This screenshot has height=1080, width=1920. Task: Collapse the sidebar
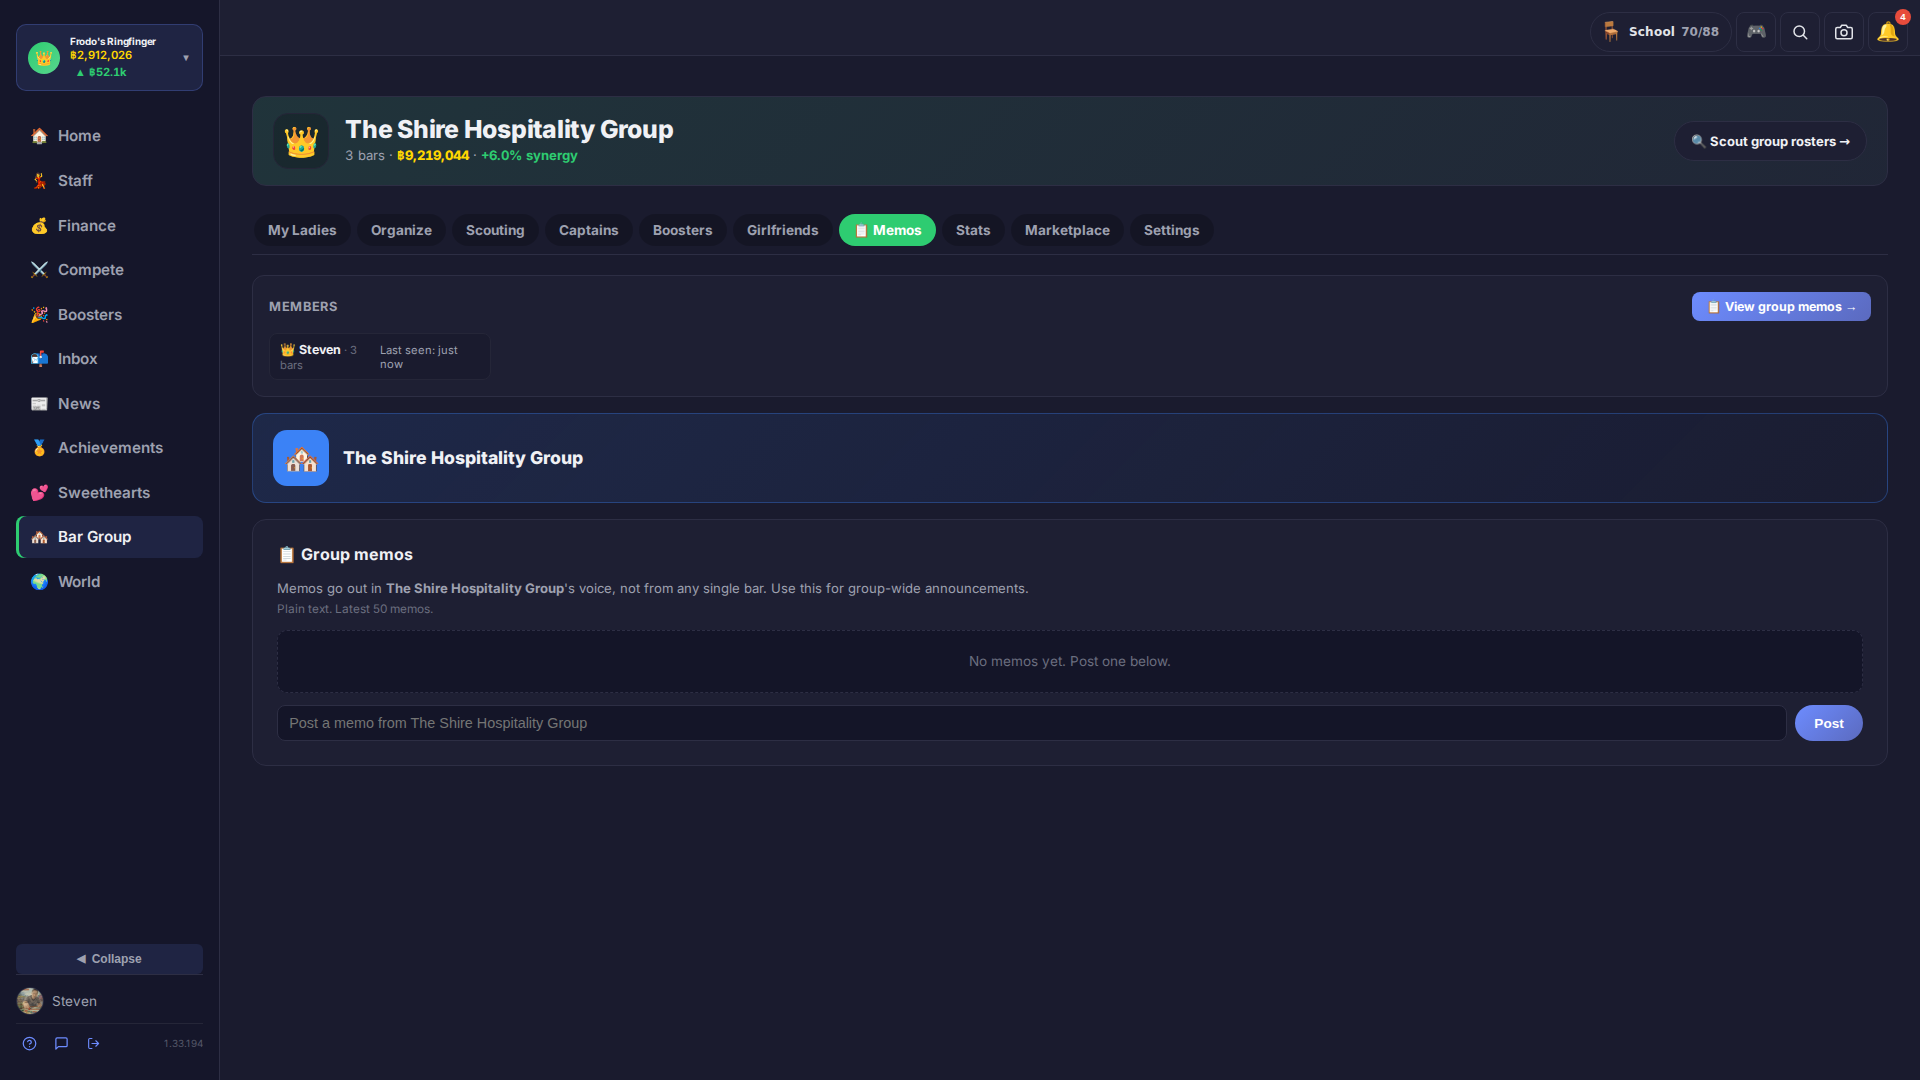coord(109,958)
